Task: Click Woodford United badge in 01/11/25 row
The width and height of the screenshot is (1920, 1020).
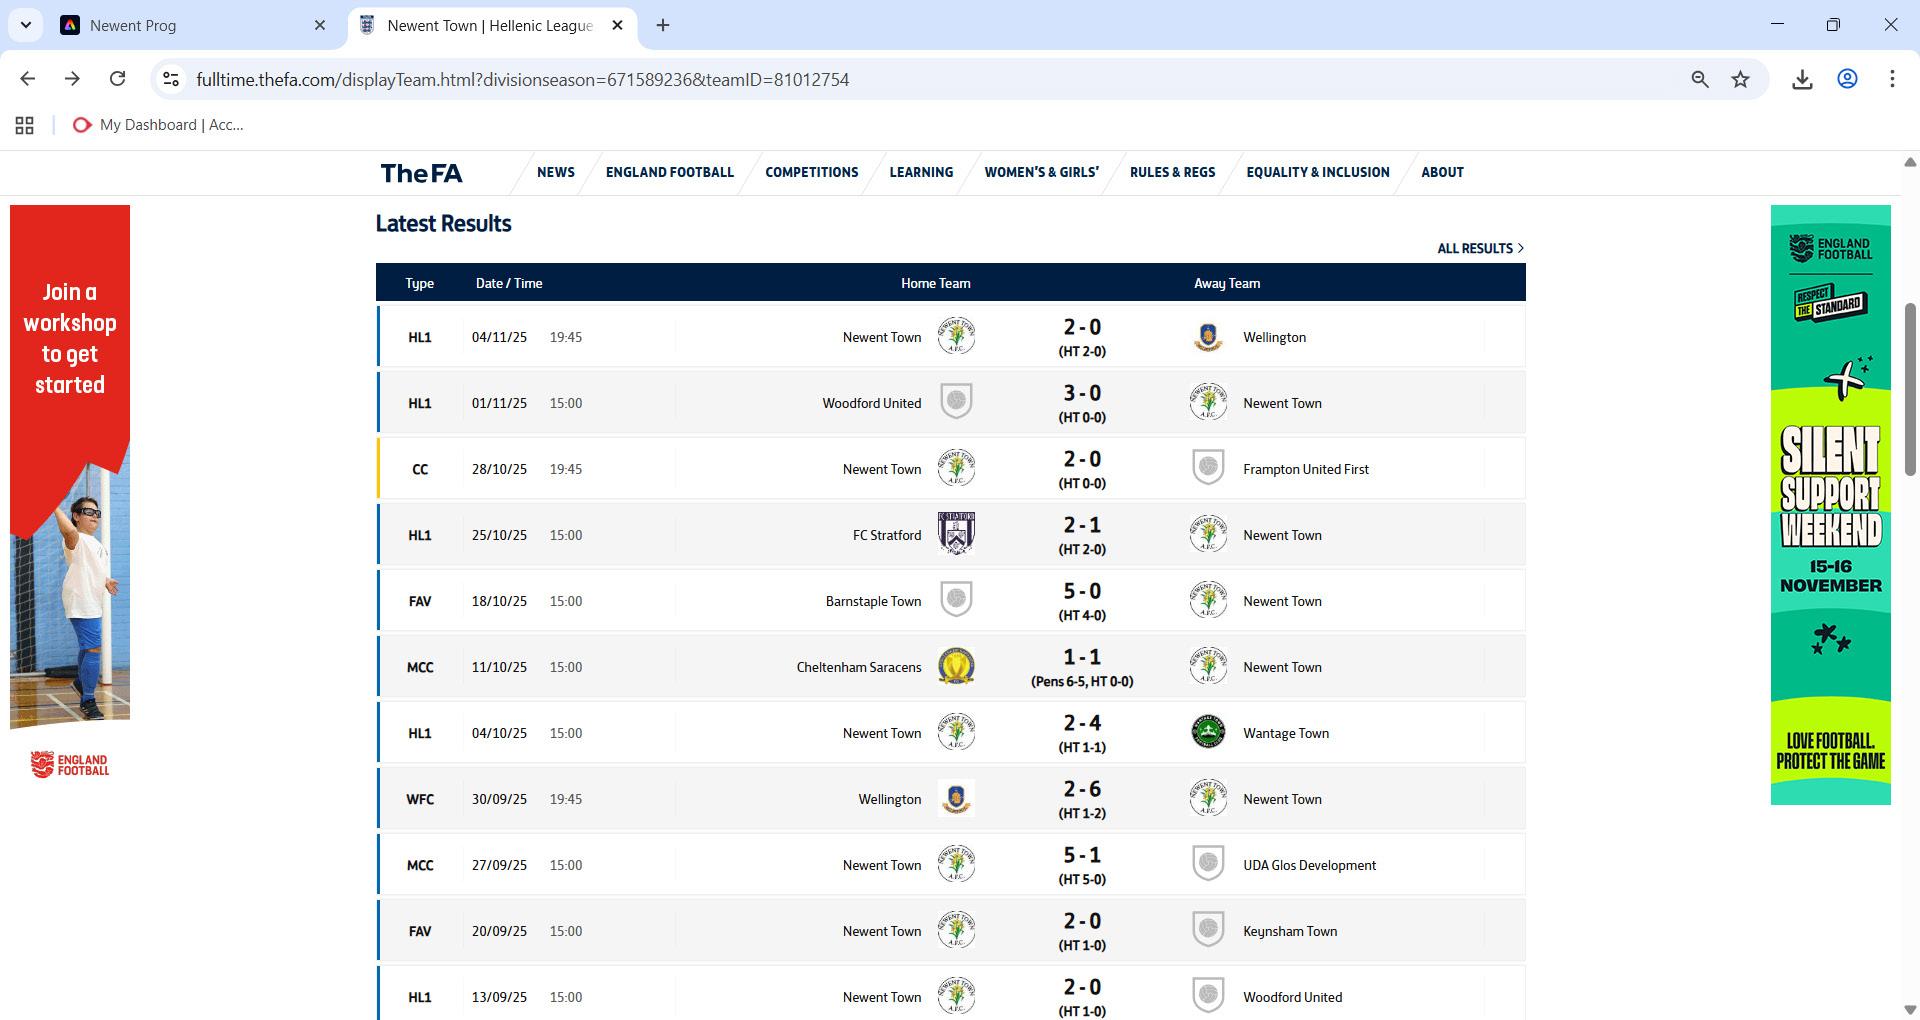Action: click(956, 402)
